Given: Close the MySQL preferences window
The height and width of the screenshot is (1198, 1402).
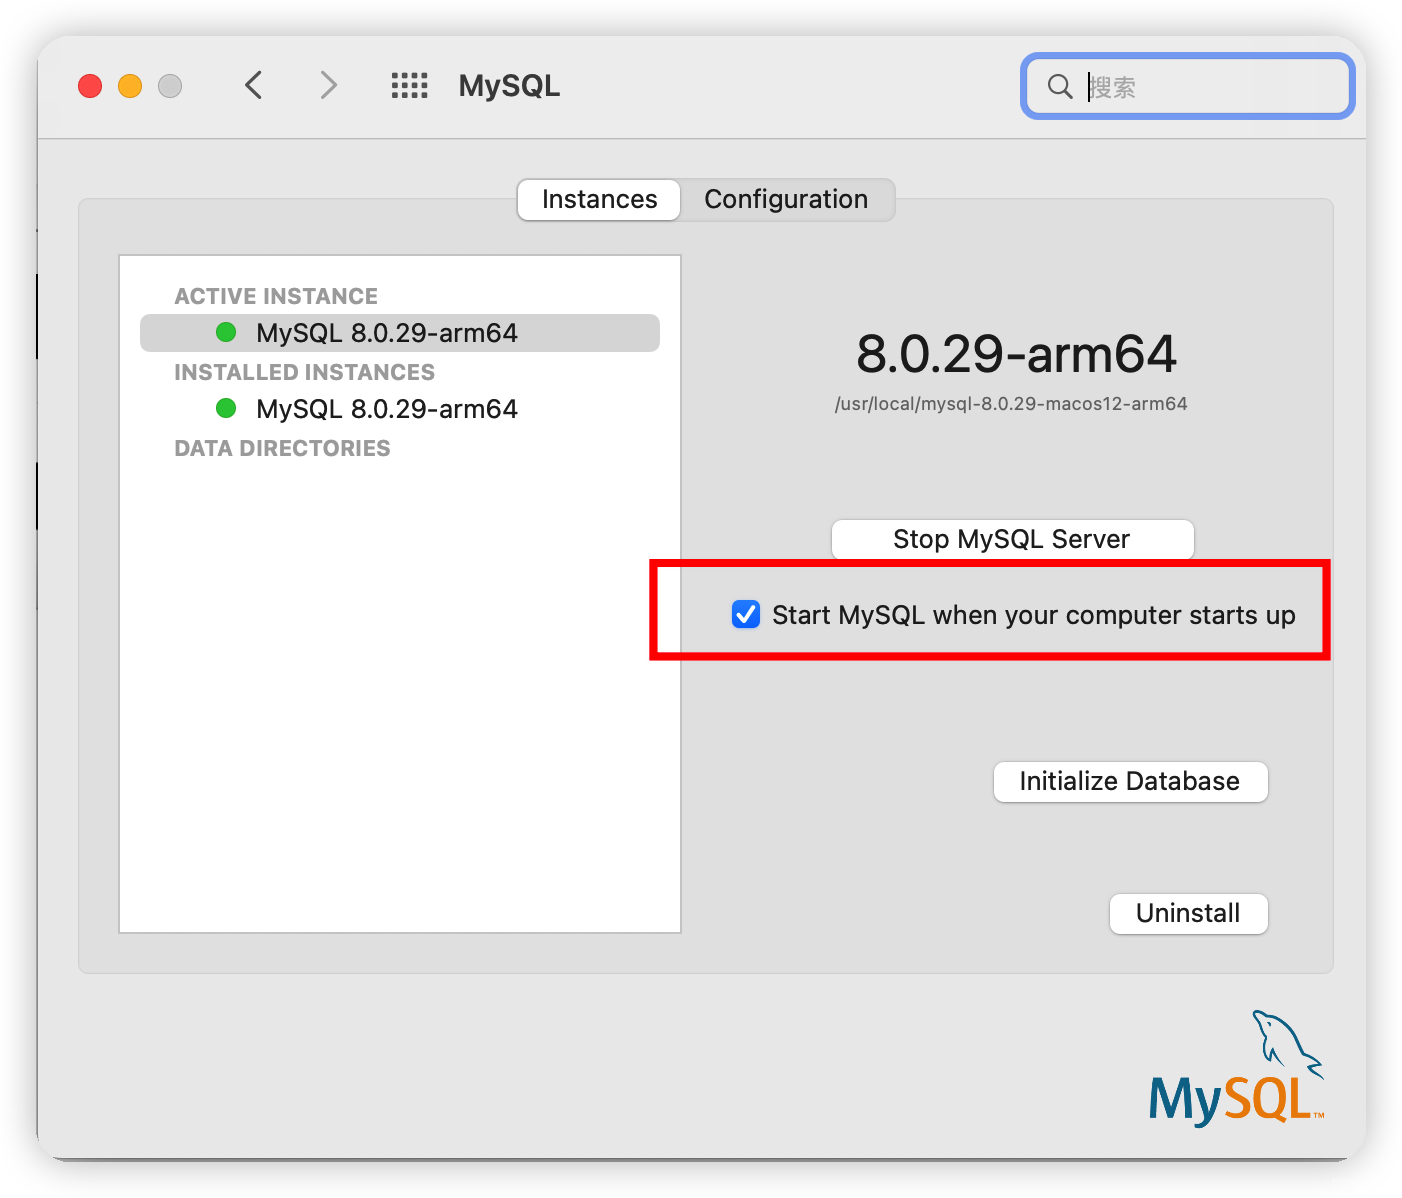Looking at the screenshot, I should tap(90, 86).
